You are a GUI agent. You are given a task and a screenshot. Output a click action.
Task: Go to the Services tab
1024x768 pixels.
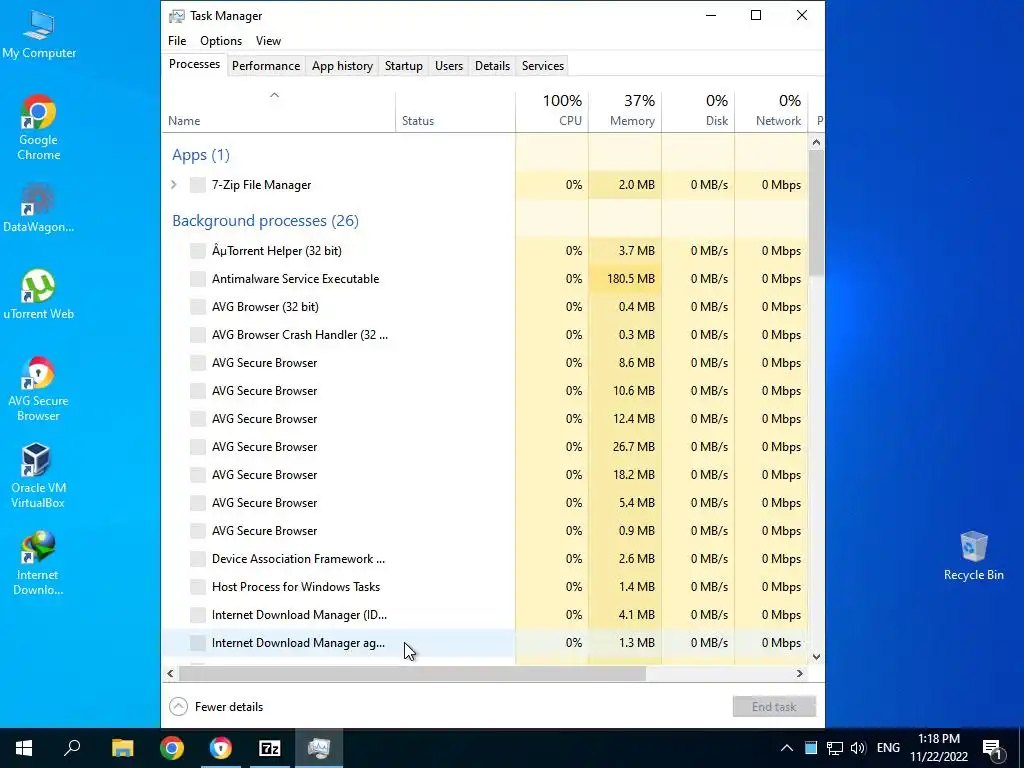[543, 66]
